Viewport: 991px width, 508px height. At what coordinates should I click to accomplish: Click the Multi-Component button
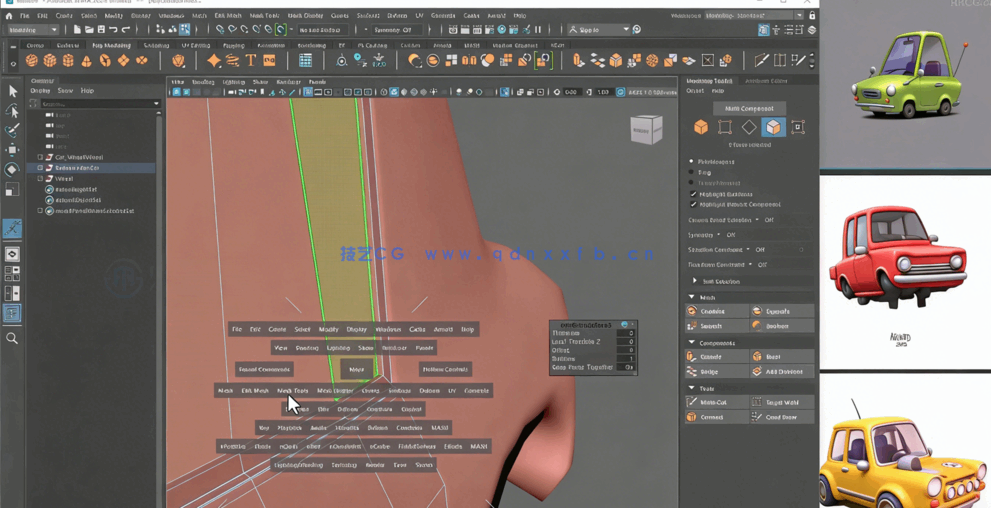tap(749, 108)
